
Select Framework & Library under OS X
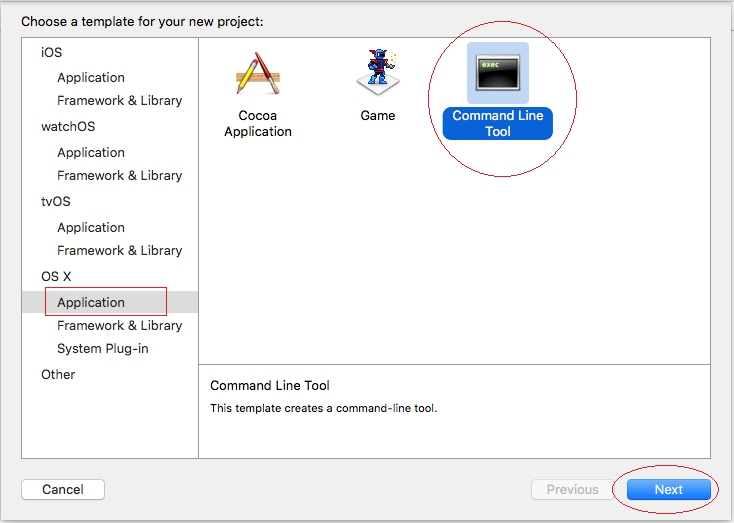[x=119, y=325]
